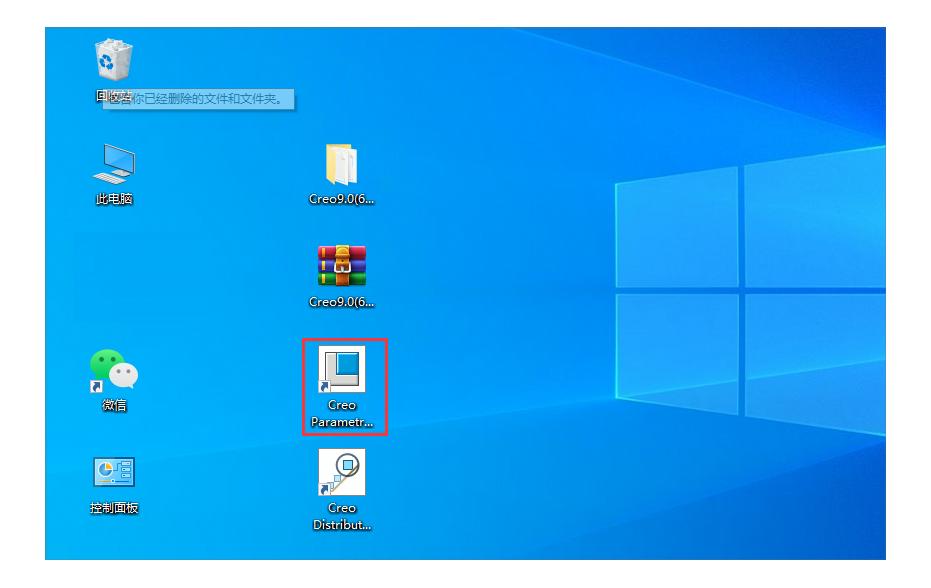Click the 此电脑 label text
The image size is (931, 588).
(x=114, y=199)
